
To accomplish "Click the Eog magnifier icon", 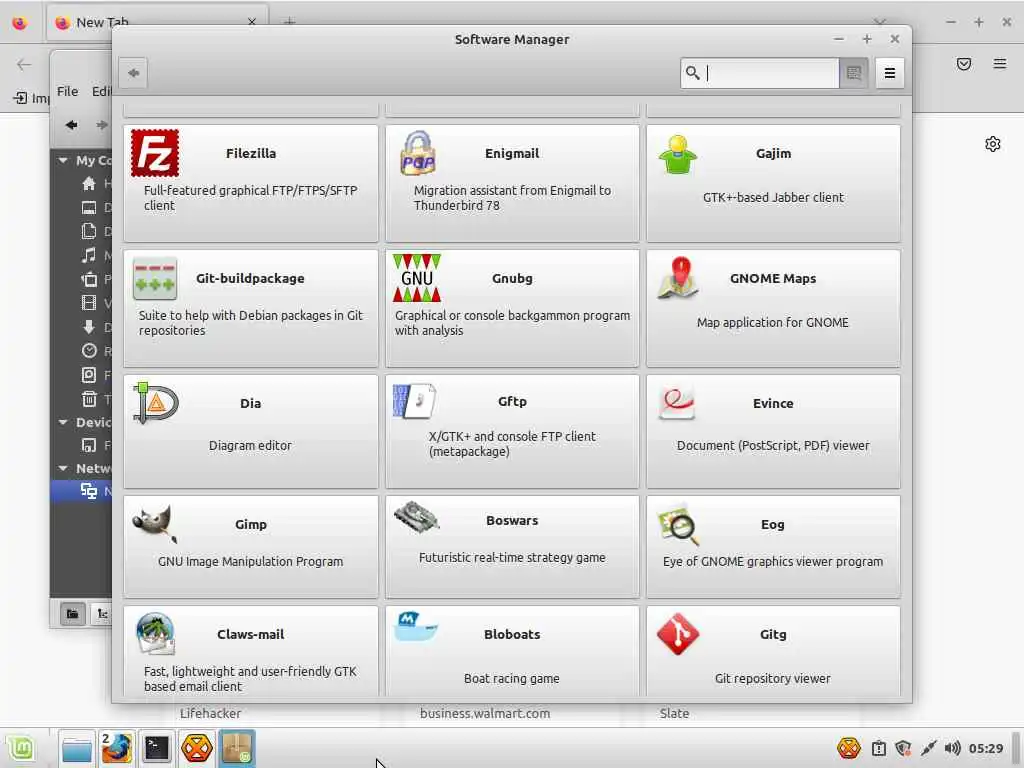I will pos(679,524).
